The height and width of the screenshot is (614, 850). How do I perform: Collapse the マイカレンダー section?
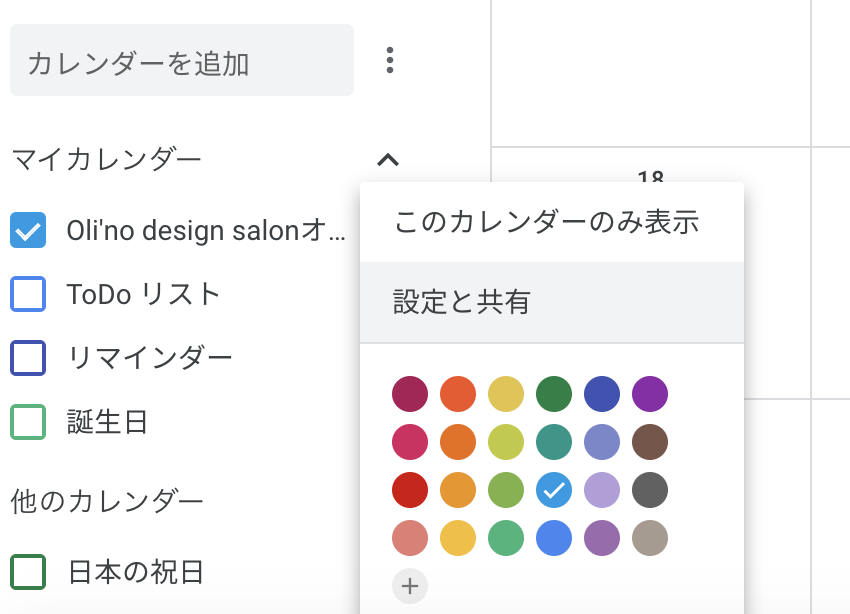[x=388, y=160]
